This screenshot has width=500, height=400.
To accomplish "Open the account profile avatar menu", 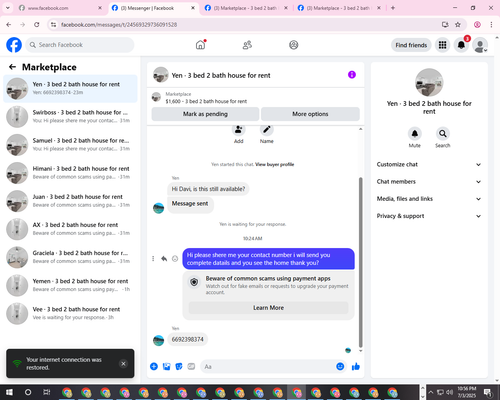I will tap(480, 45).
